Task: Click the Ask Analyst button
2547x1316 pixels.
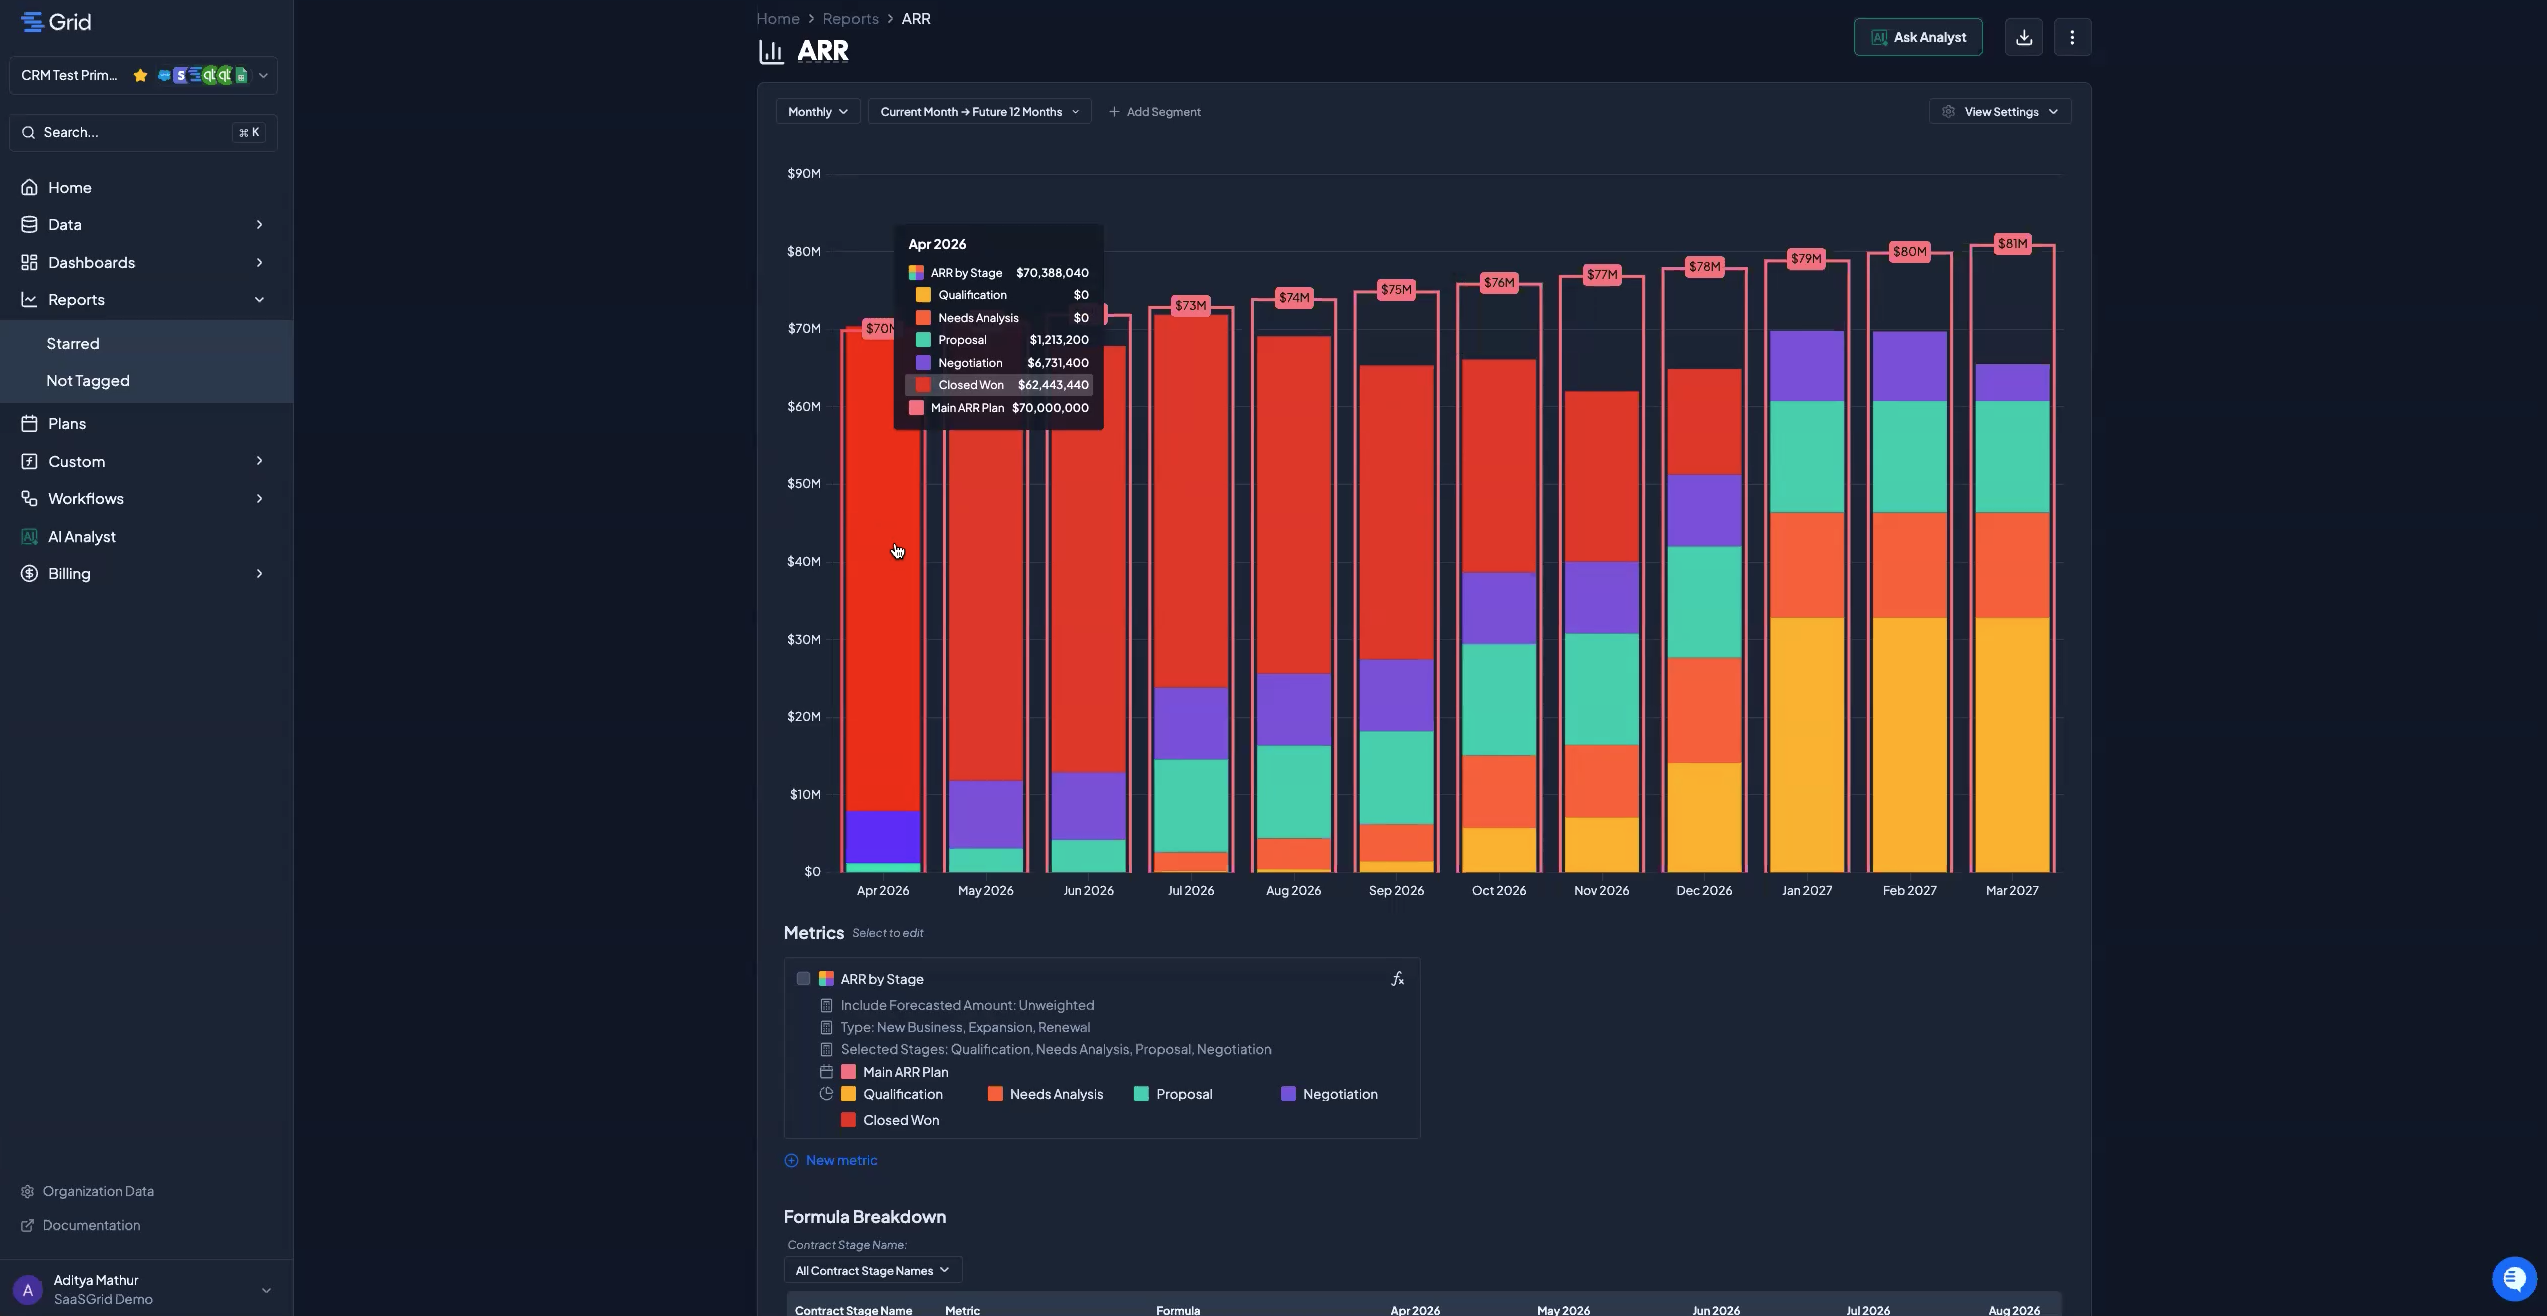Action: tap(1917, 37)
